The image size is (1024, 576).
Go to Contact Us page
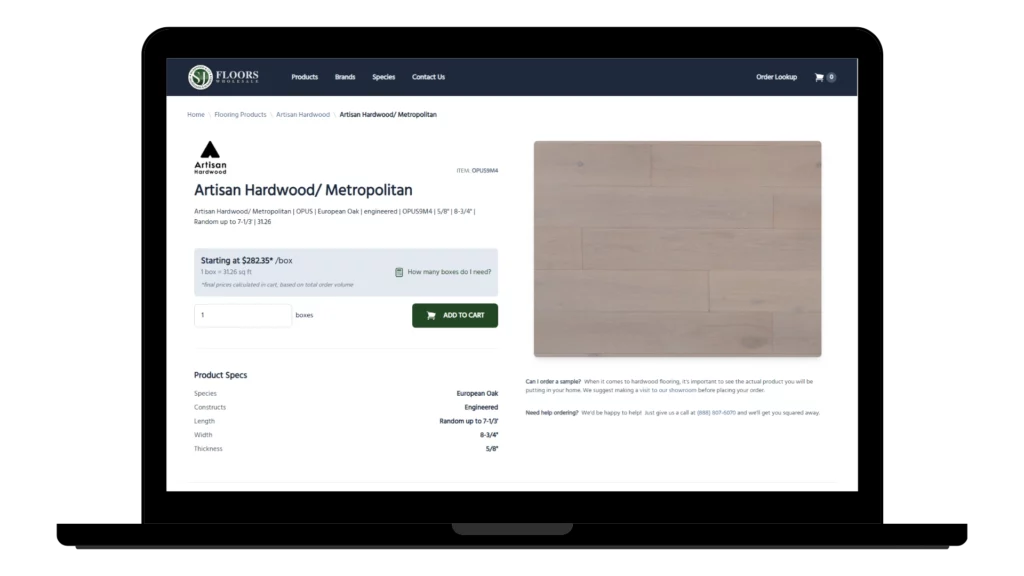click(428, 77)
